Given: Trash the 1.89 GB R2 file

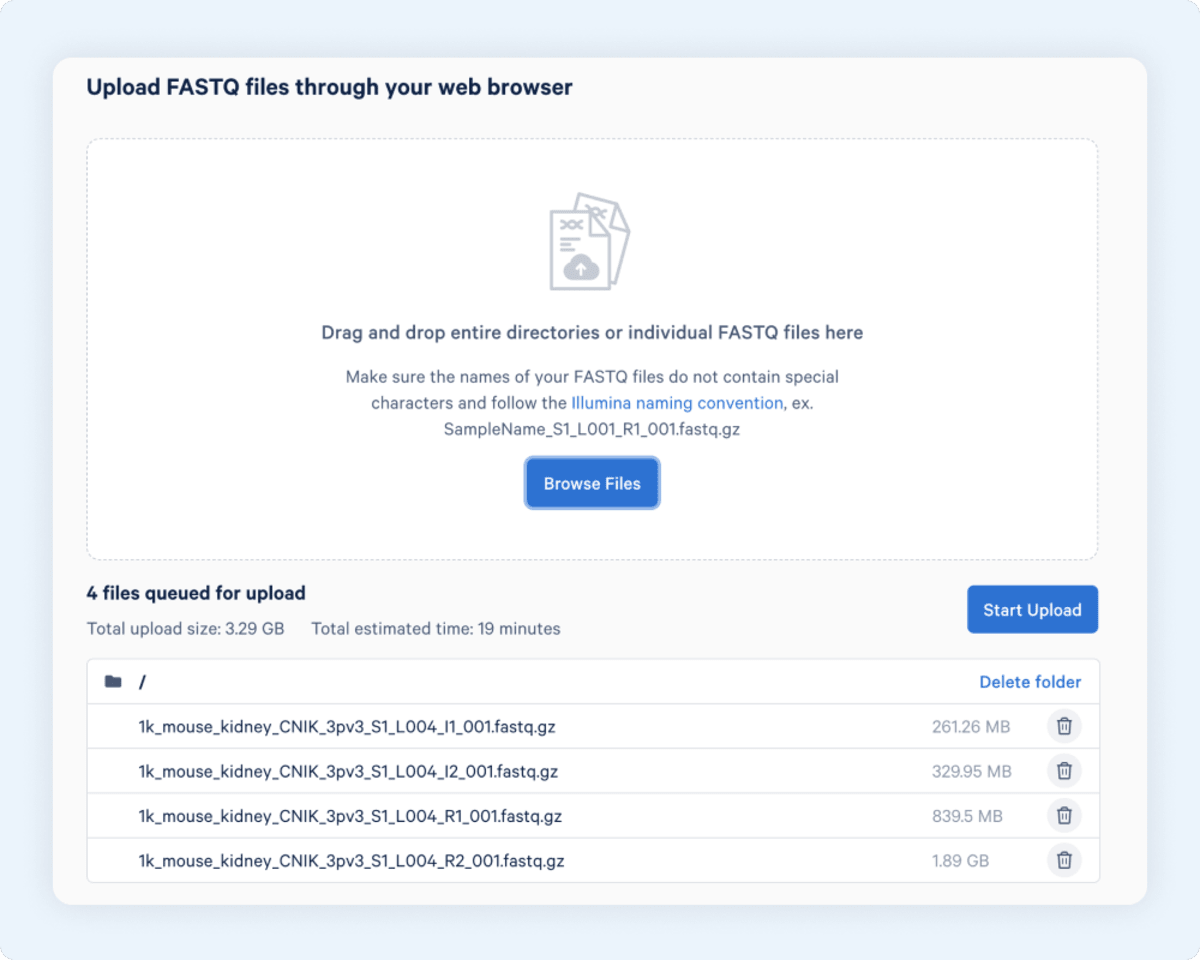Looking at the screenshot, I should [1064, 860].
